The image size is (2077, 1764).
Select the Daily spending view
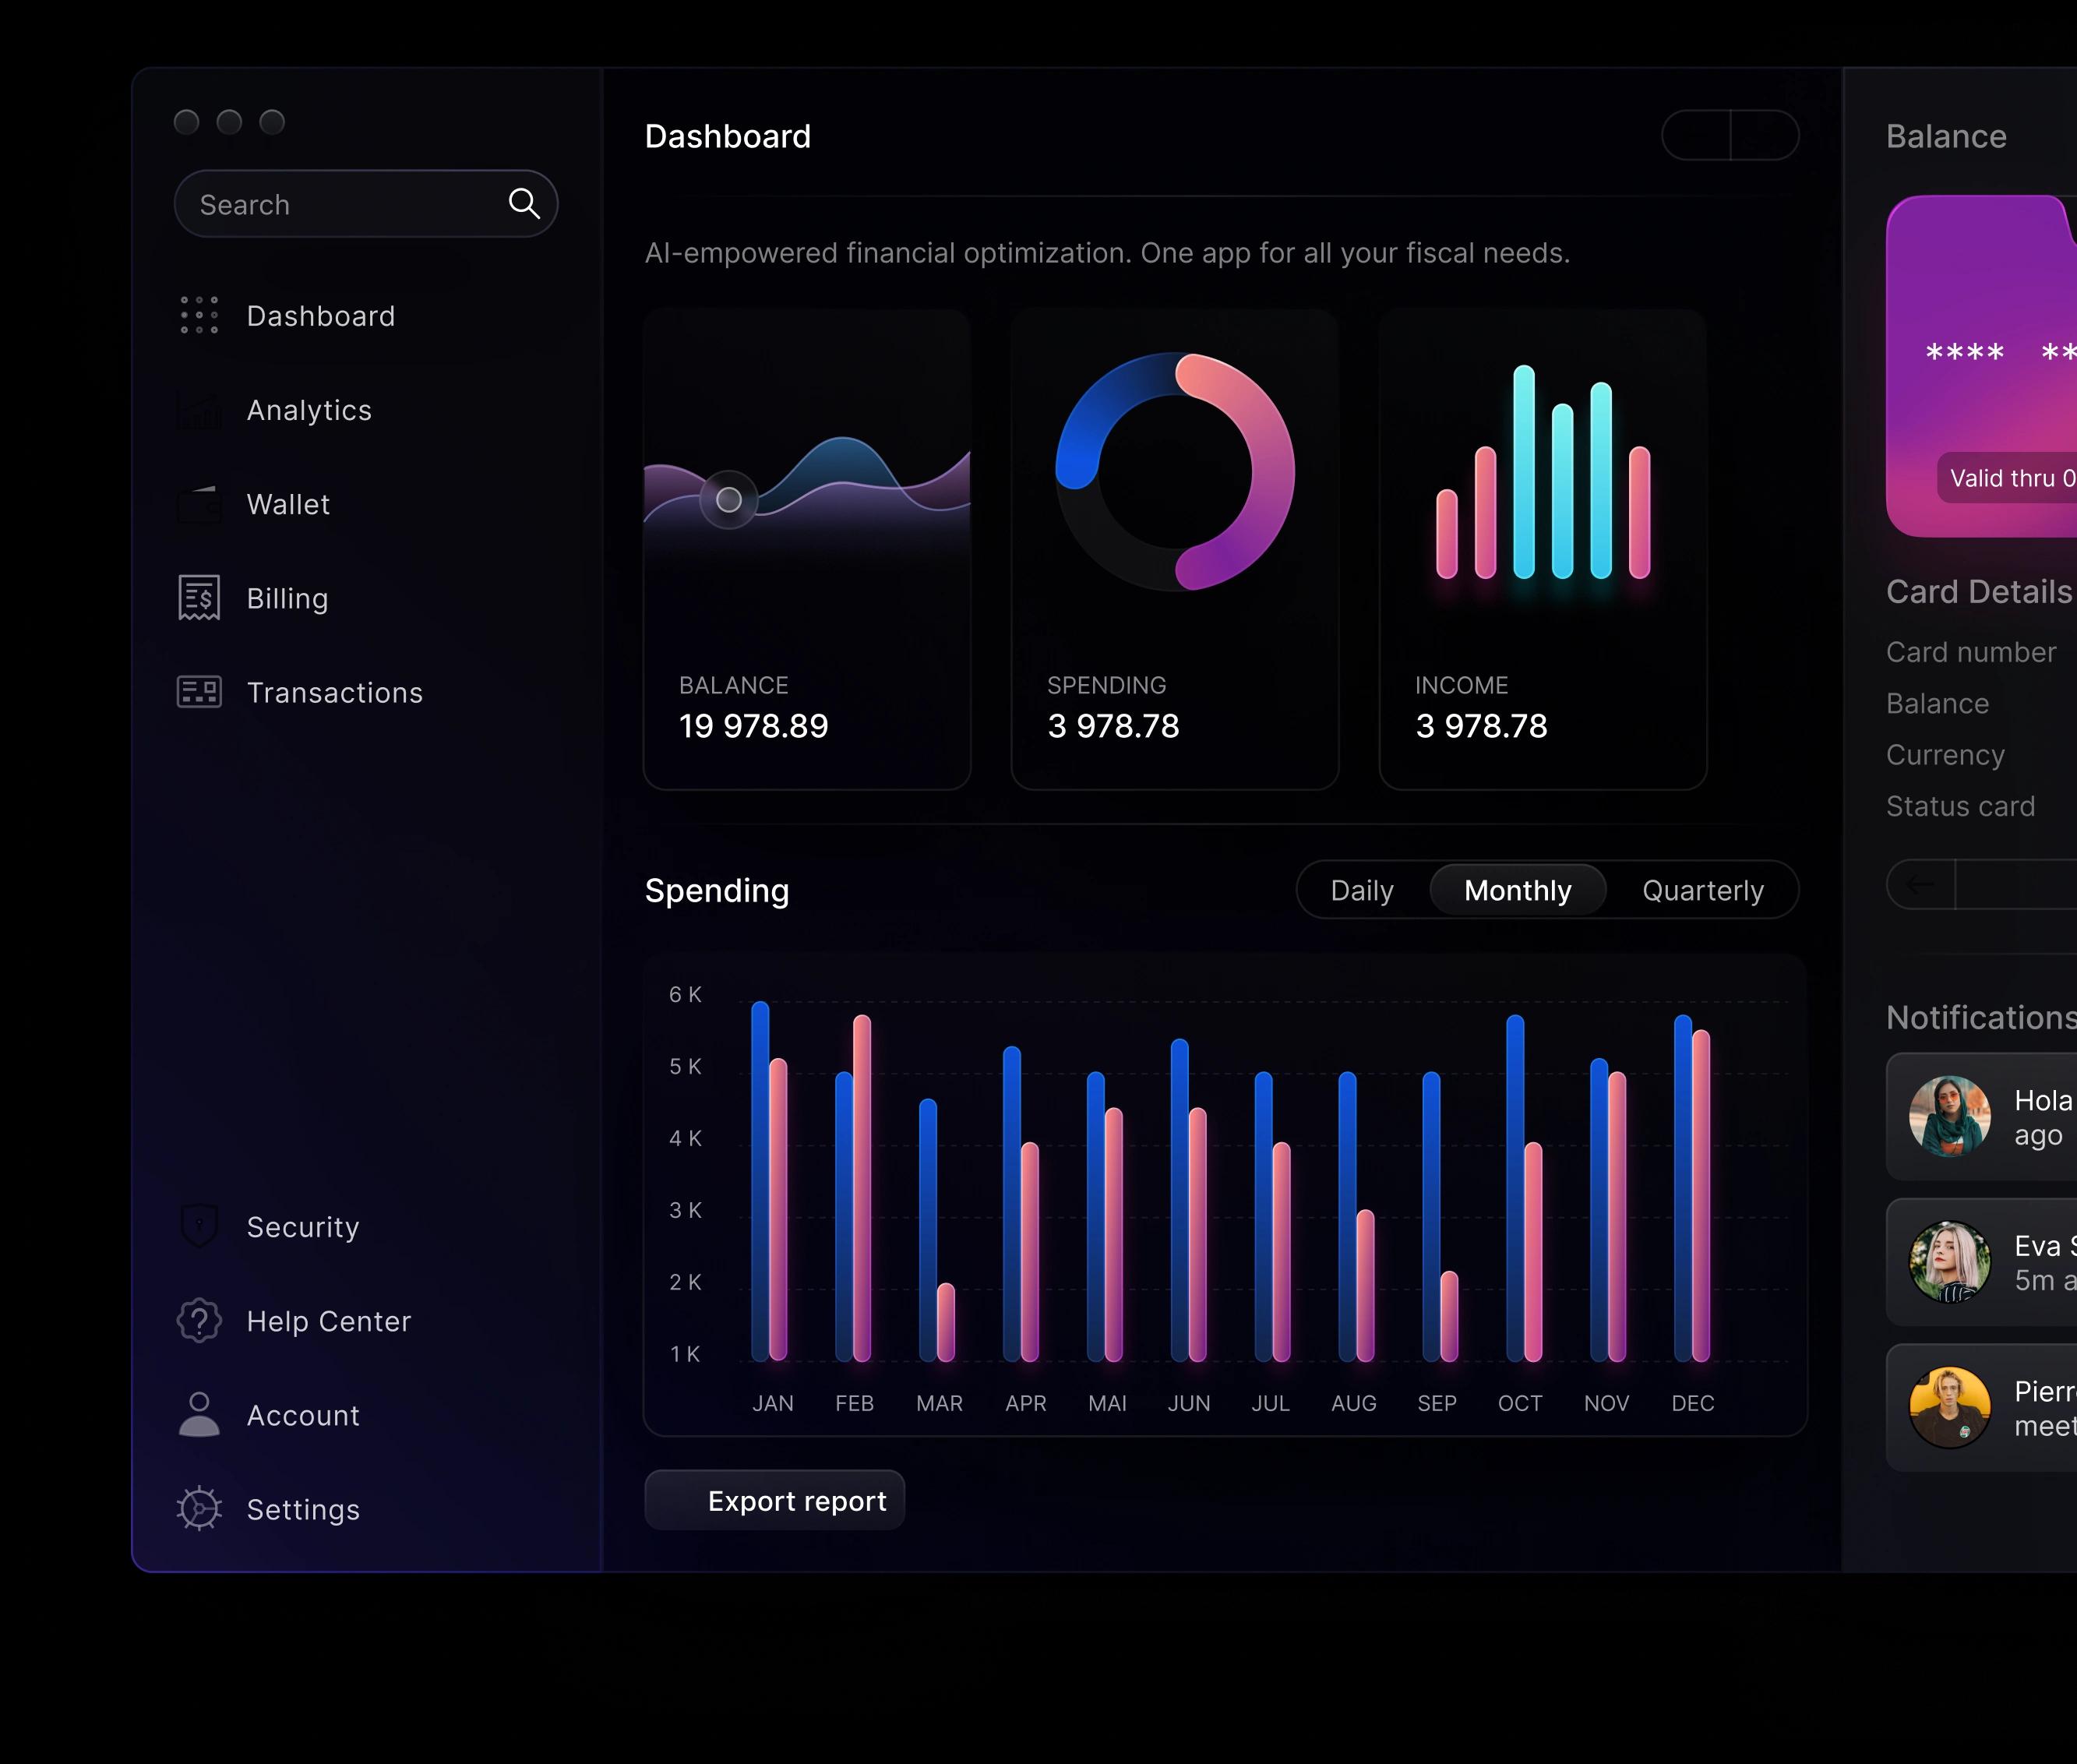1362,890
